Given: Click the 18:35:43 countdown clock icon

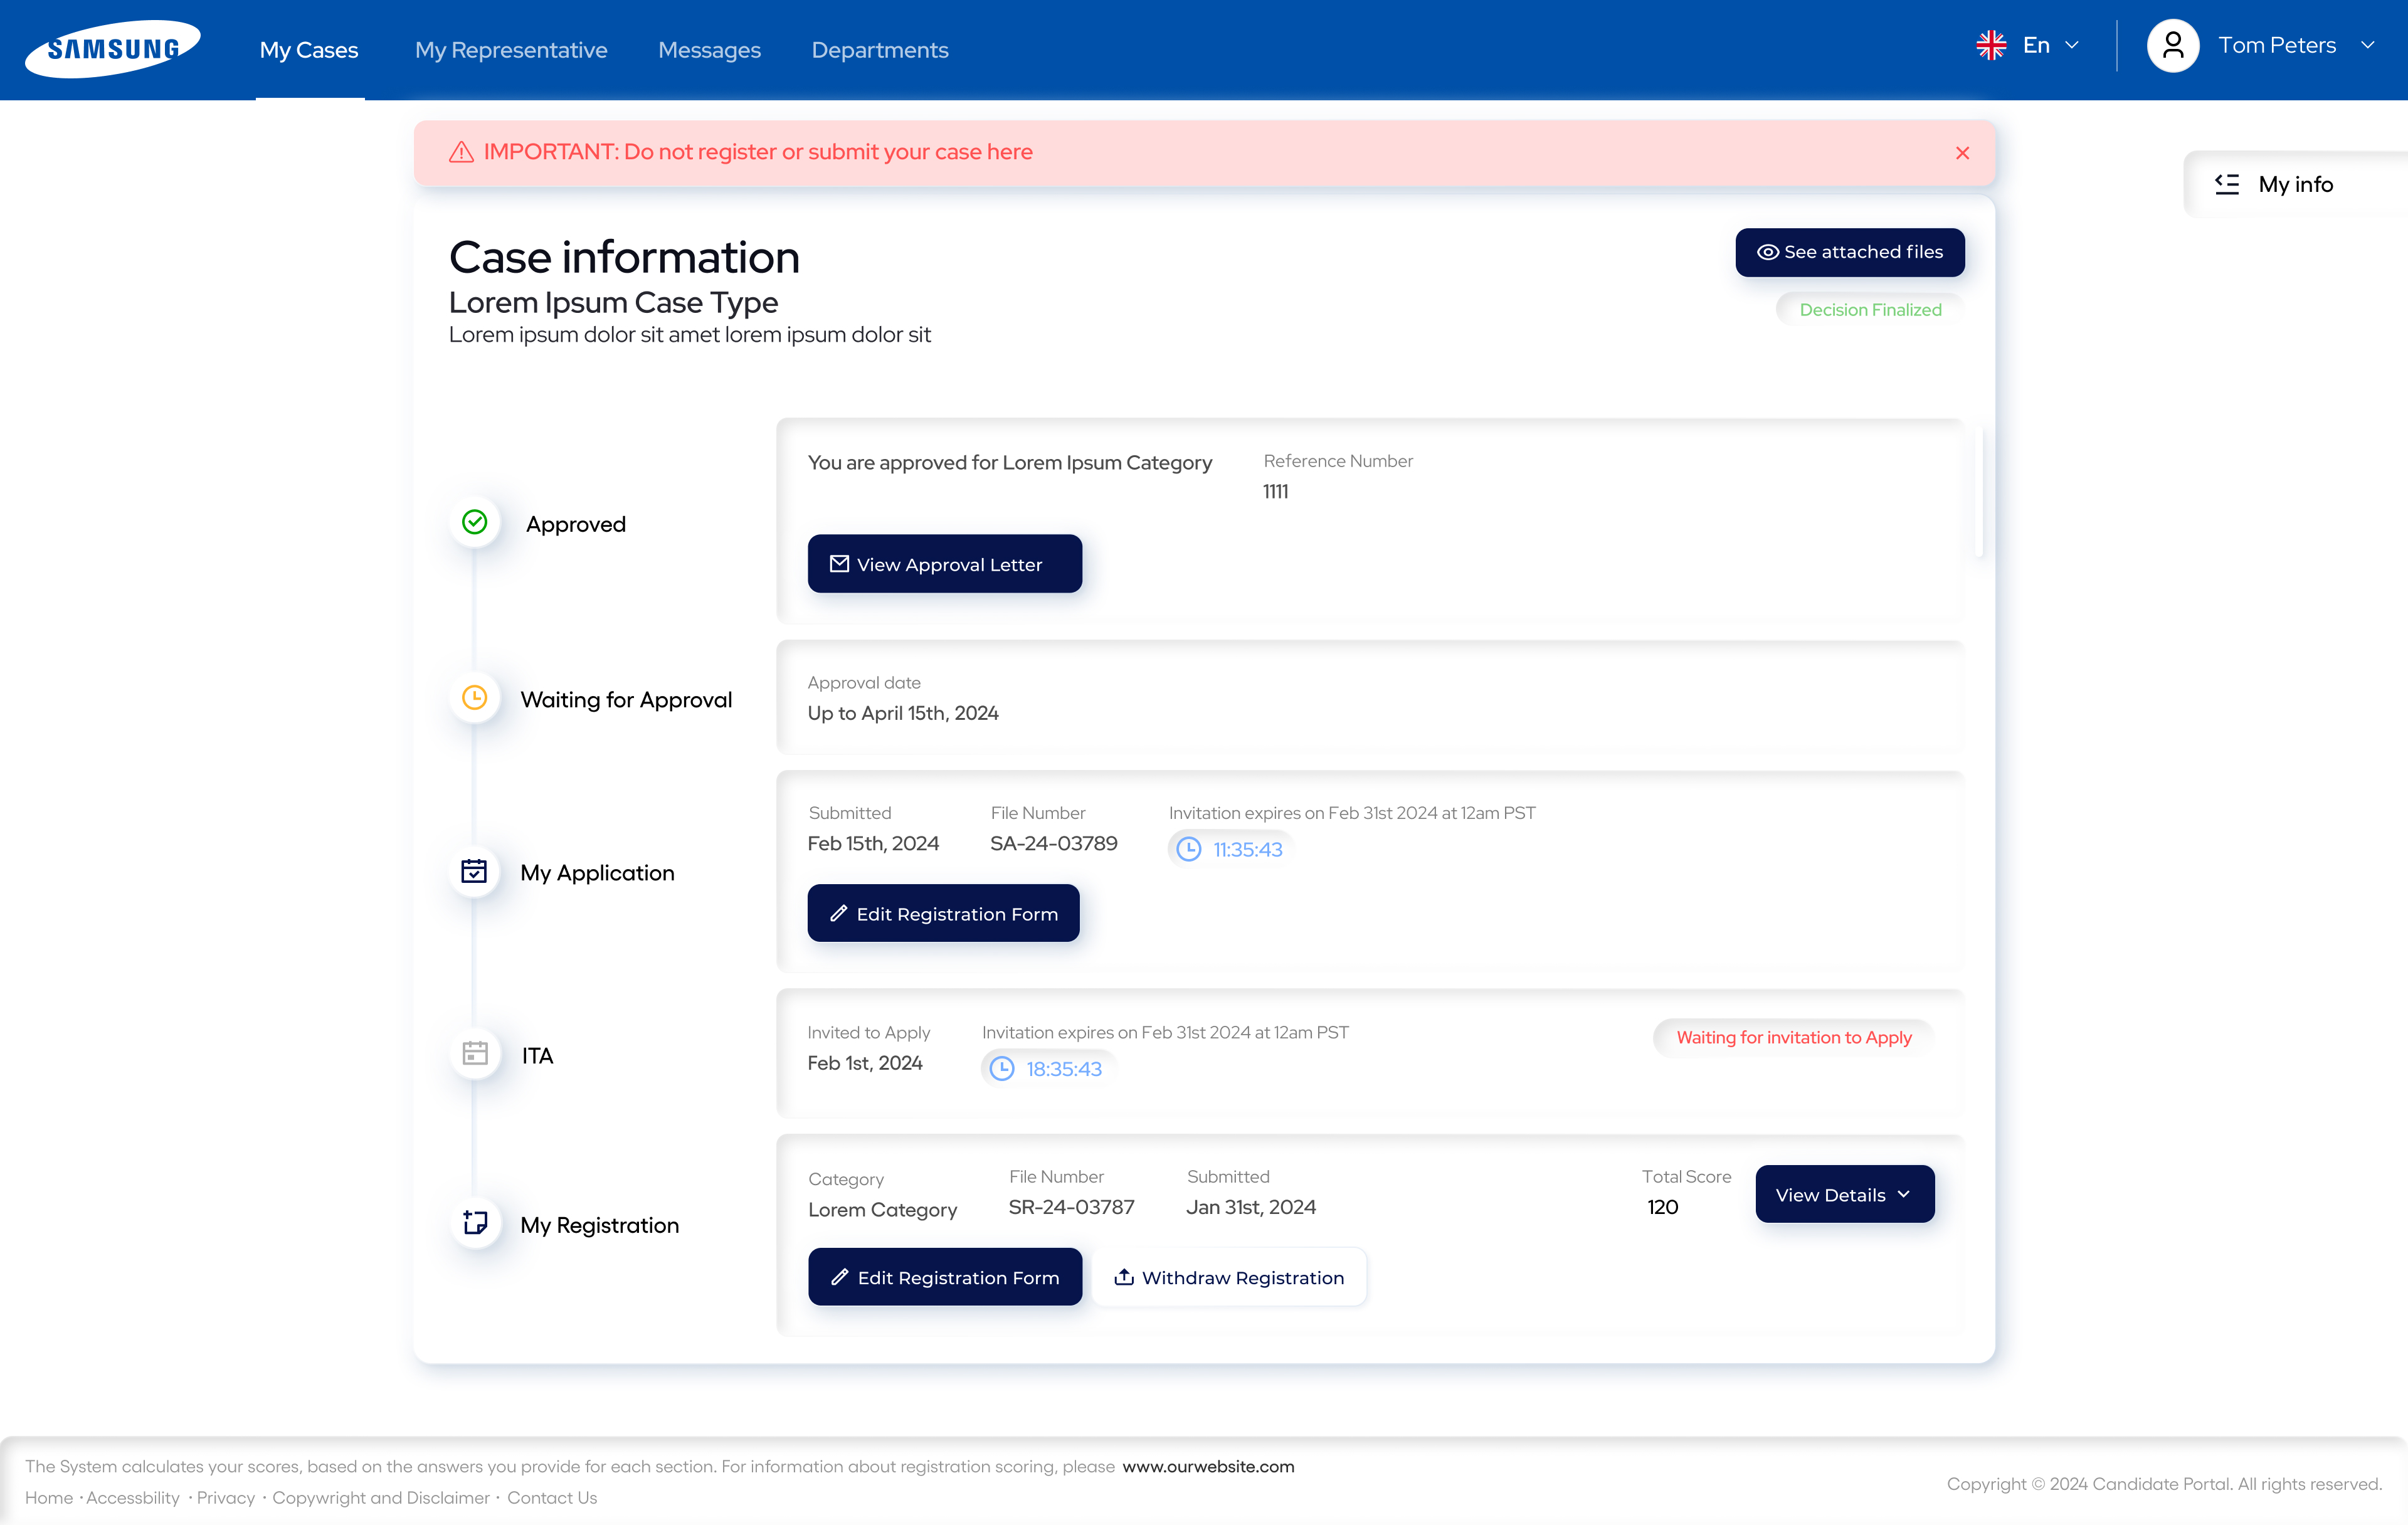Looking at the screenshot, I should [1001, 1068].
